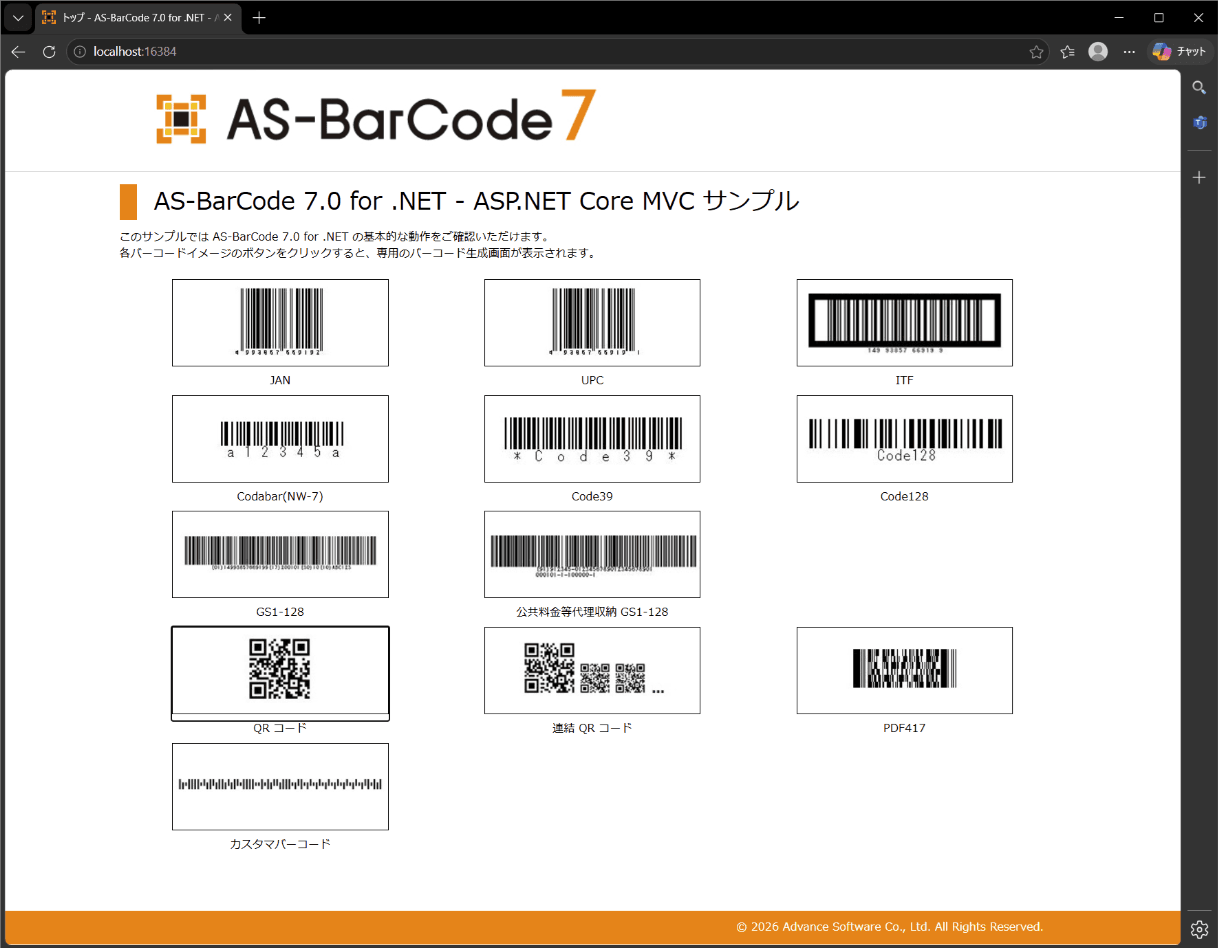Image resolution: width=1218 pixels, height=948 pixels.
Task: Open the GS1-128 barcode image
Action: 280,555
